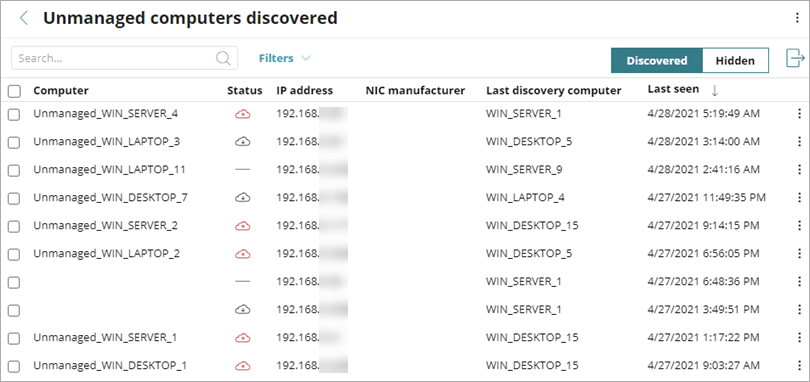
Task: Click red cloud status icon of Unmanaged_WIN_DESKTOP_1
Action: click(x=242, y=366)
